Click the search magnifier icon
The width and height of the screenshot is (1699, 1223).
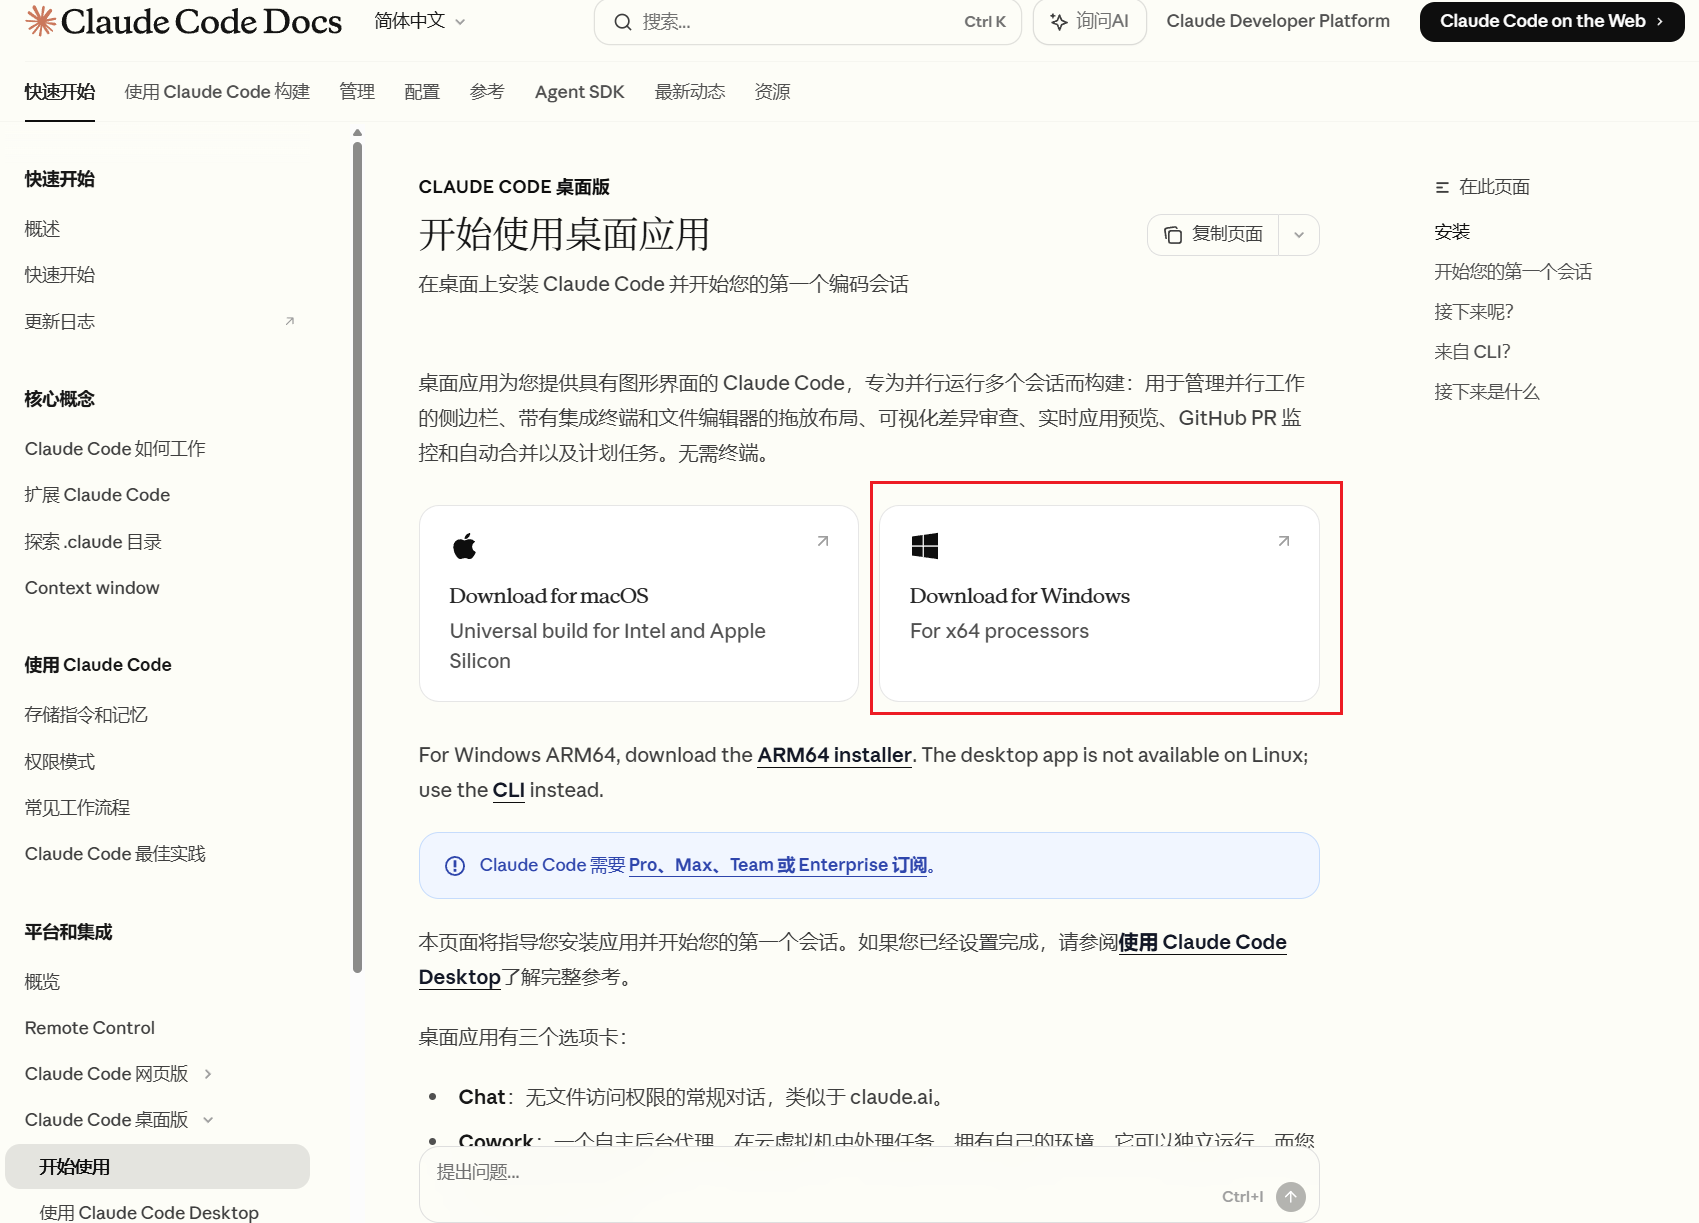622,22
